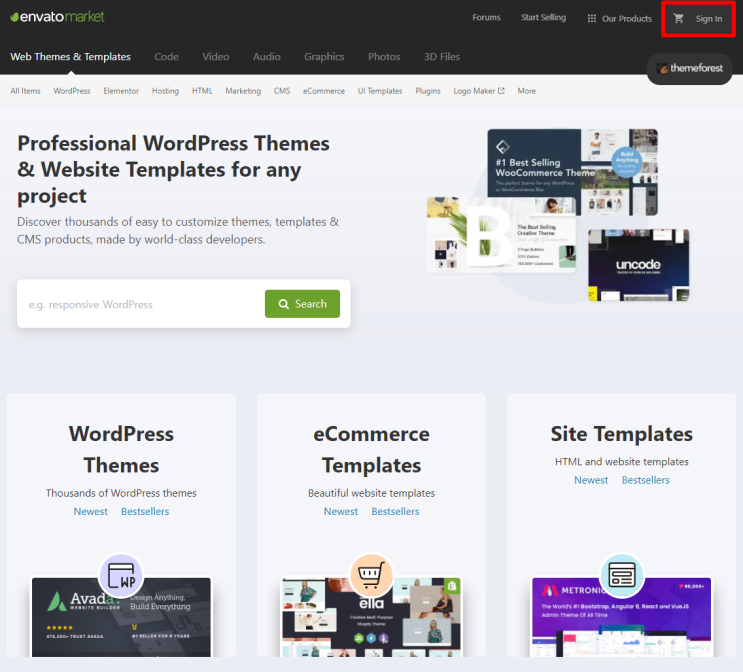
Task: Open Newest under eCommerce Templates
Action: pyautogui.click(x=341, y=511)
